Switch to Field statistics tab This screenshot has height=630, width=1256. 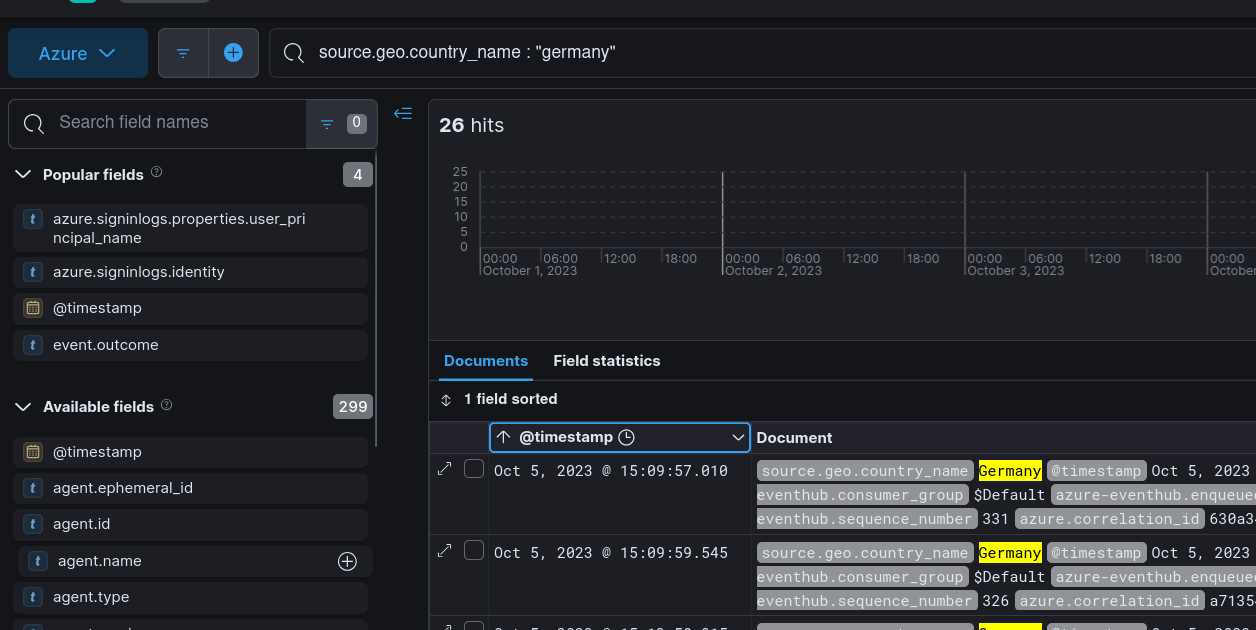point(606,361)
